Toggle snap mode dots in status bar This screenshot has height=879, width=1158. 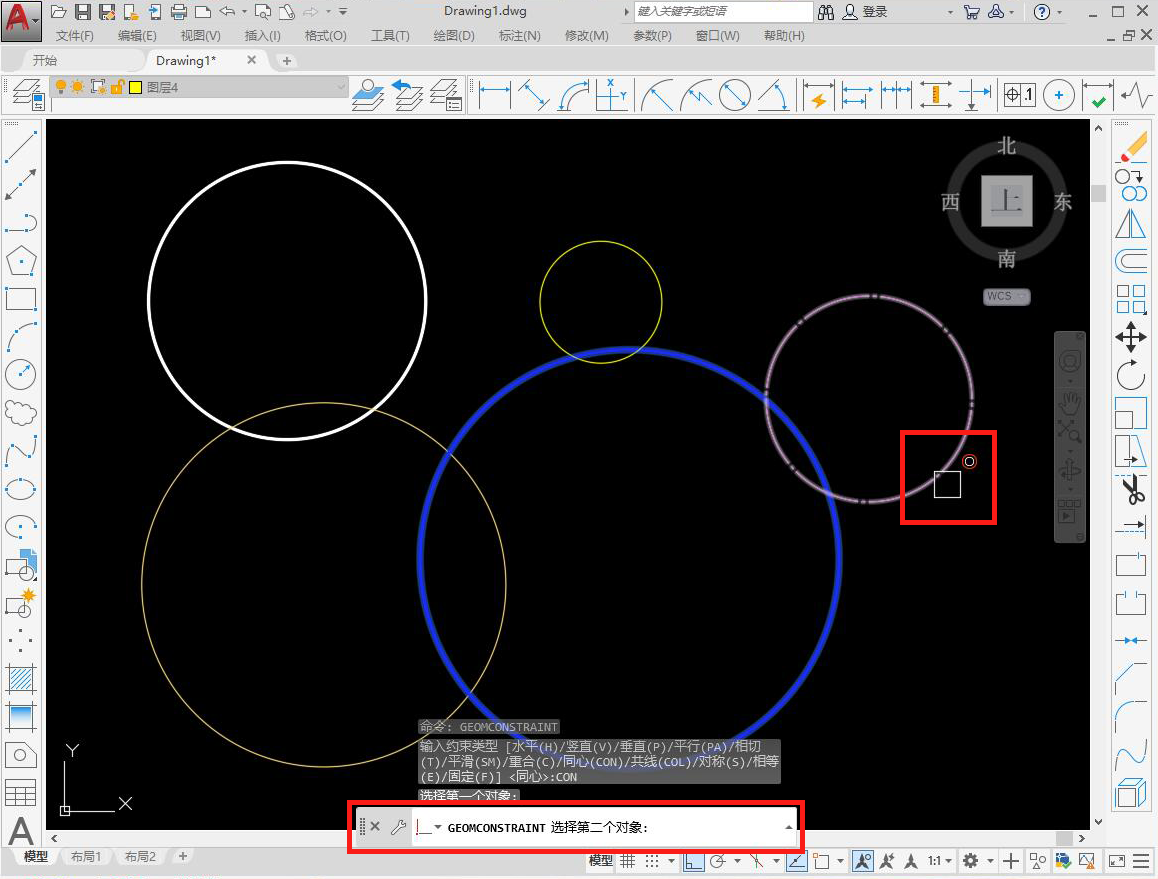tap(651, 861)
